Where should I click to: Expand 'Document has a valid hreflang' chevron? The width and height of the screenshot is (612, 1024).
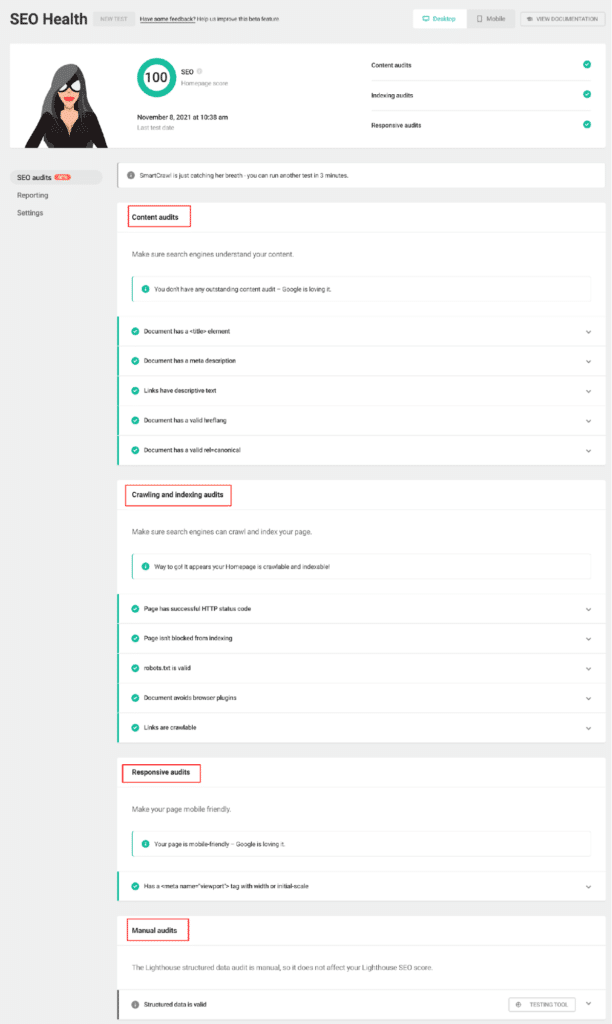tap(588, 421)
